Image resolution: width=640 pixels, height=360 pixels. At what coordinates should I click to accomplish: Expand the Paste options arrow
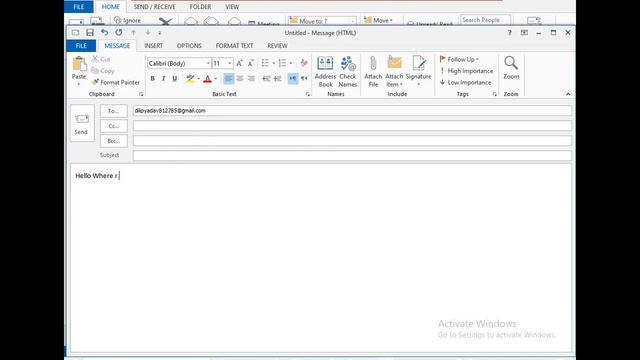click(x=79, y=84)
